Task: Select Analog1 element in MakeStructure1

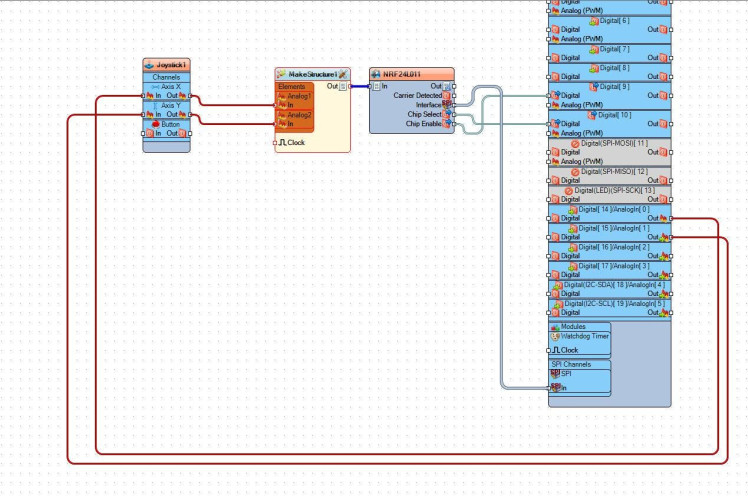Action: (x=295, y=96)
